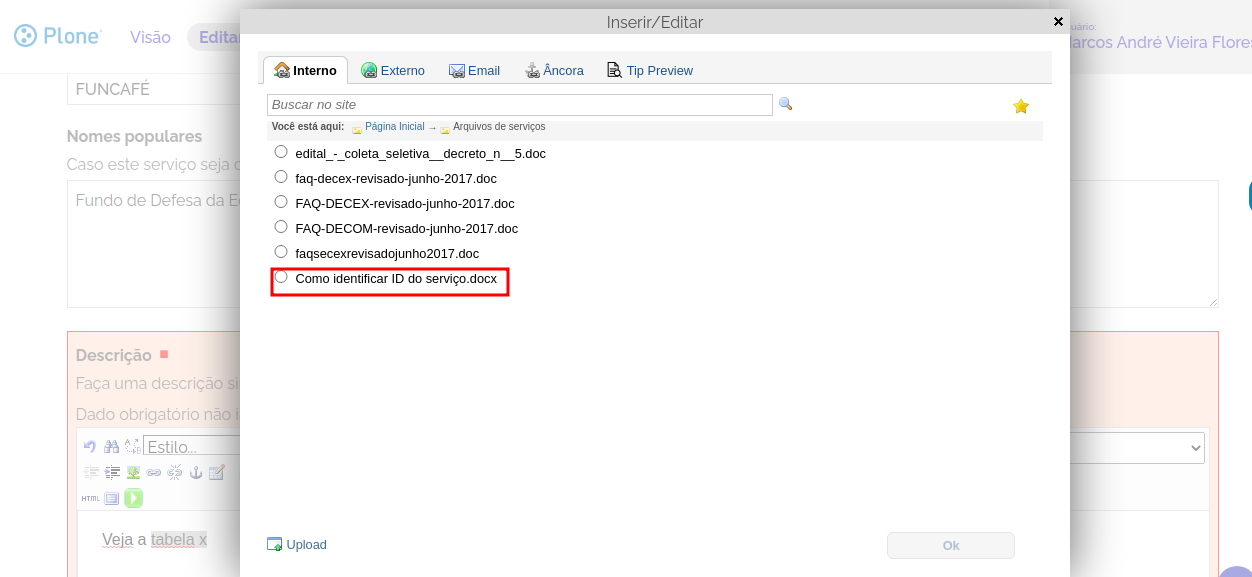
Task: Open the Estilo style dropdown
Action: pyautogui.click(x=190, y=446)
